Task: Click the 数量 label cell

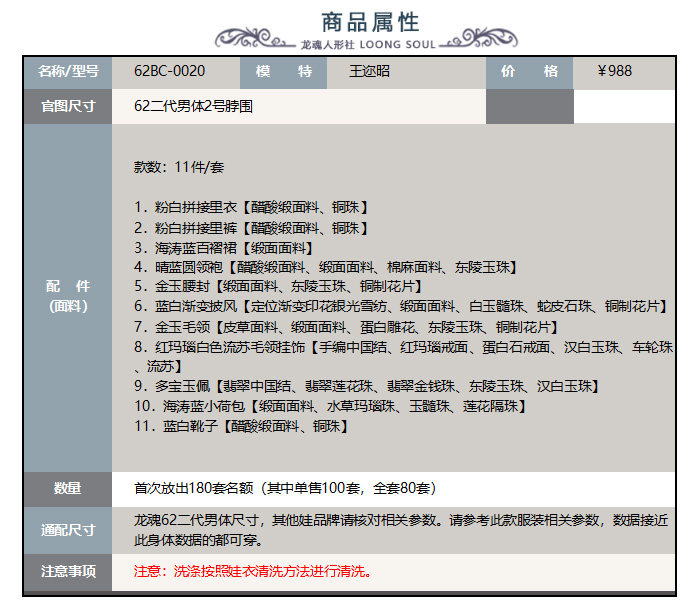Action: (x=68, y=489)
